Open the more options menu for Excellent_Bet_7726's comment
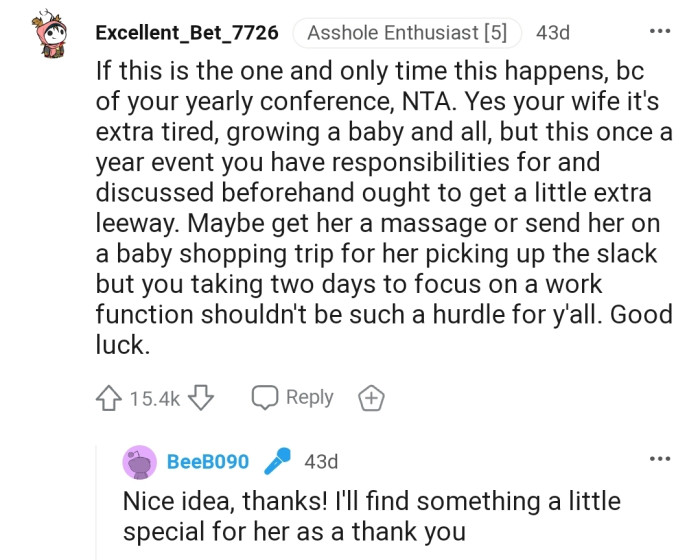Screen dimensions: 700x560 click(x=660, y=31)
